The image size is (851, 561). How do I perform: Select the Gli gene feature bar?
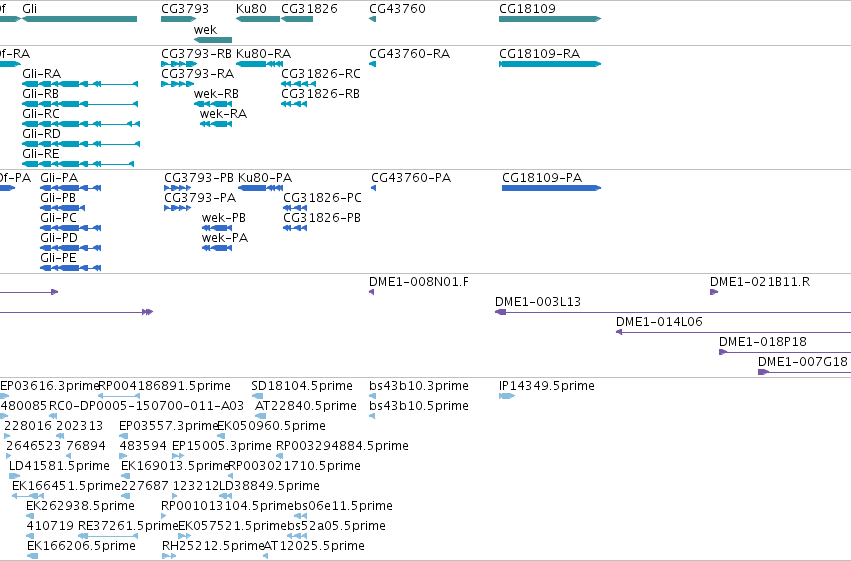(x=80, y=19)
